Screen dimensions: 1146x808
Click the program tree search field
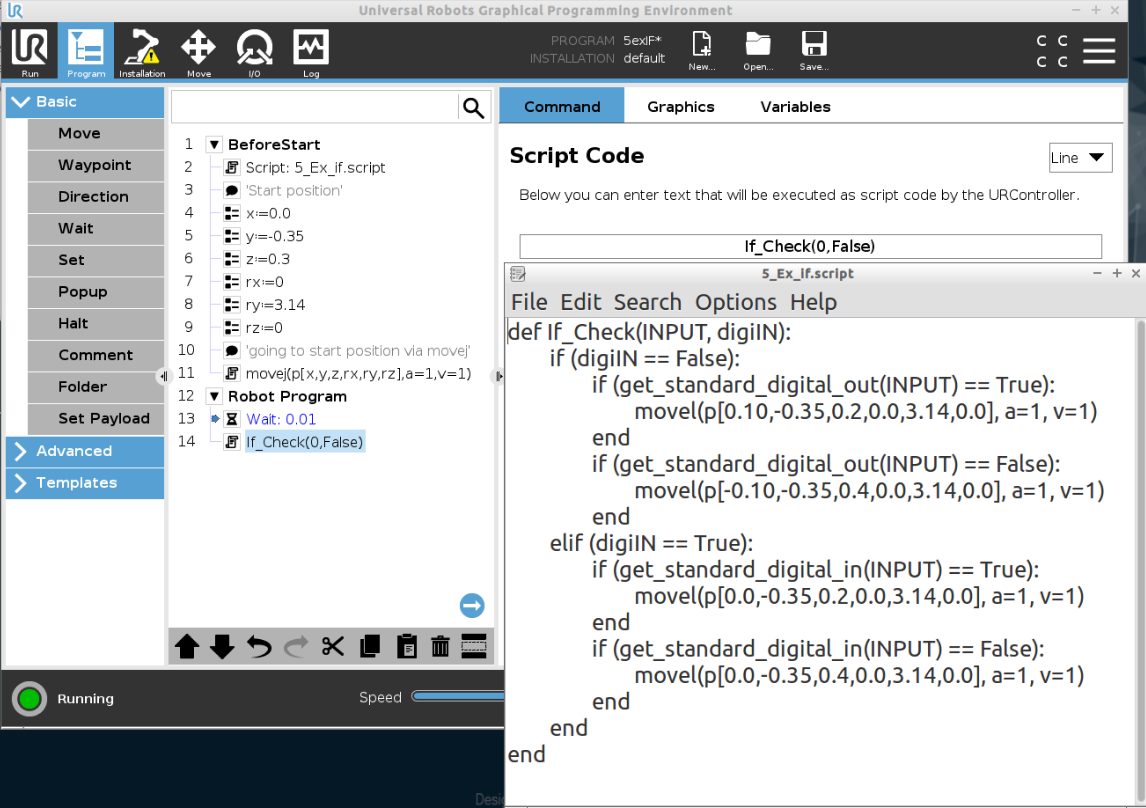[x=314, y=108]
